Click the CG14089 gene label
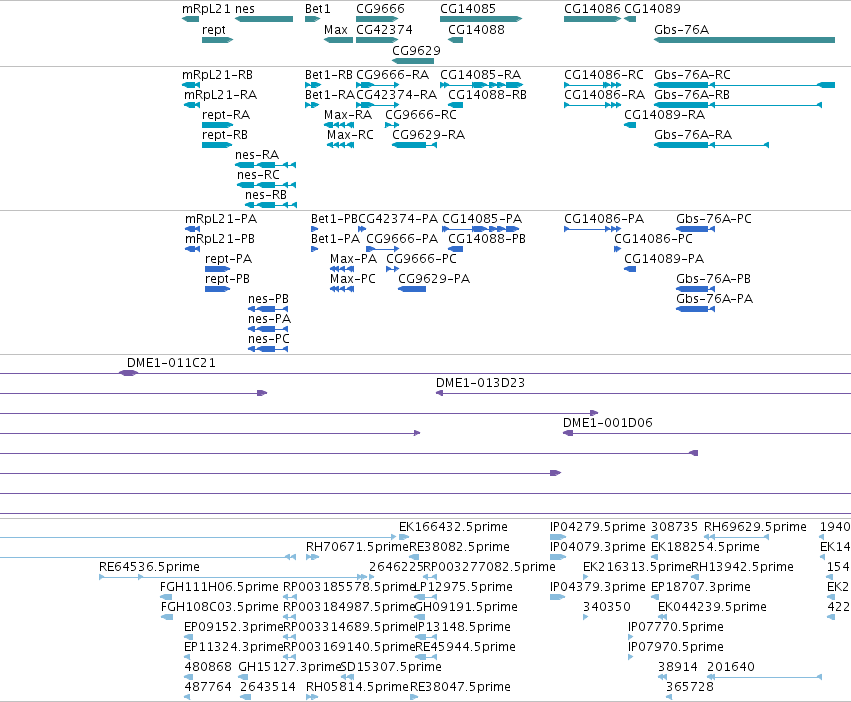Viewport: 851px width, 702px height. pyautogui.click(x=652, y=9)
